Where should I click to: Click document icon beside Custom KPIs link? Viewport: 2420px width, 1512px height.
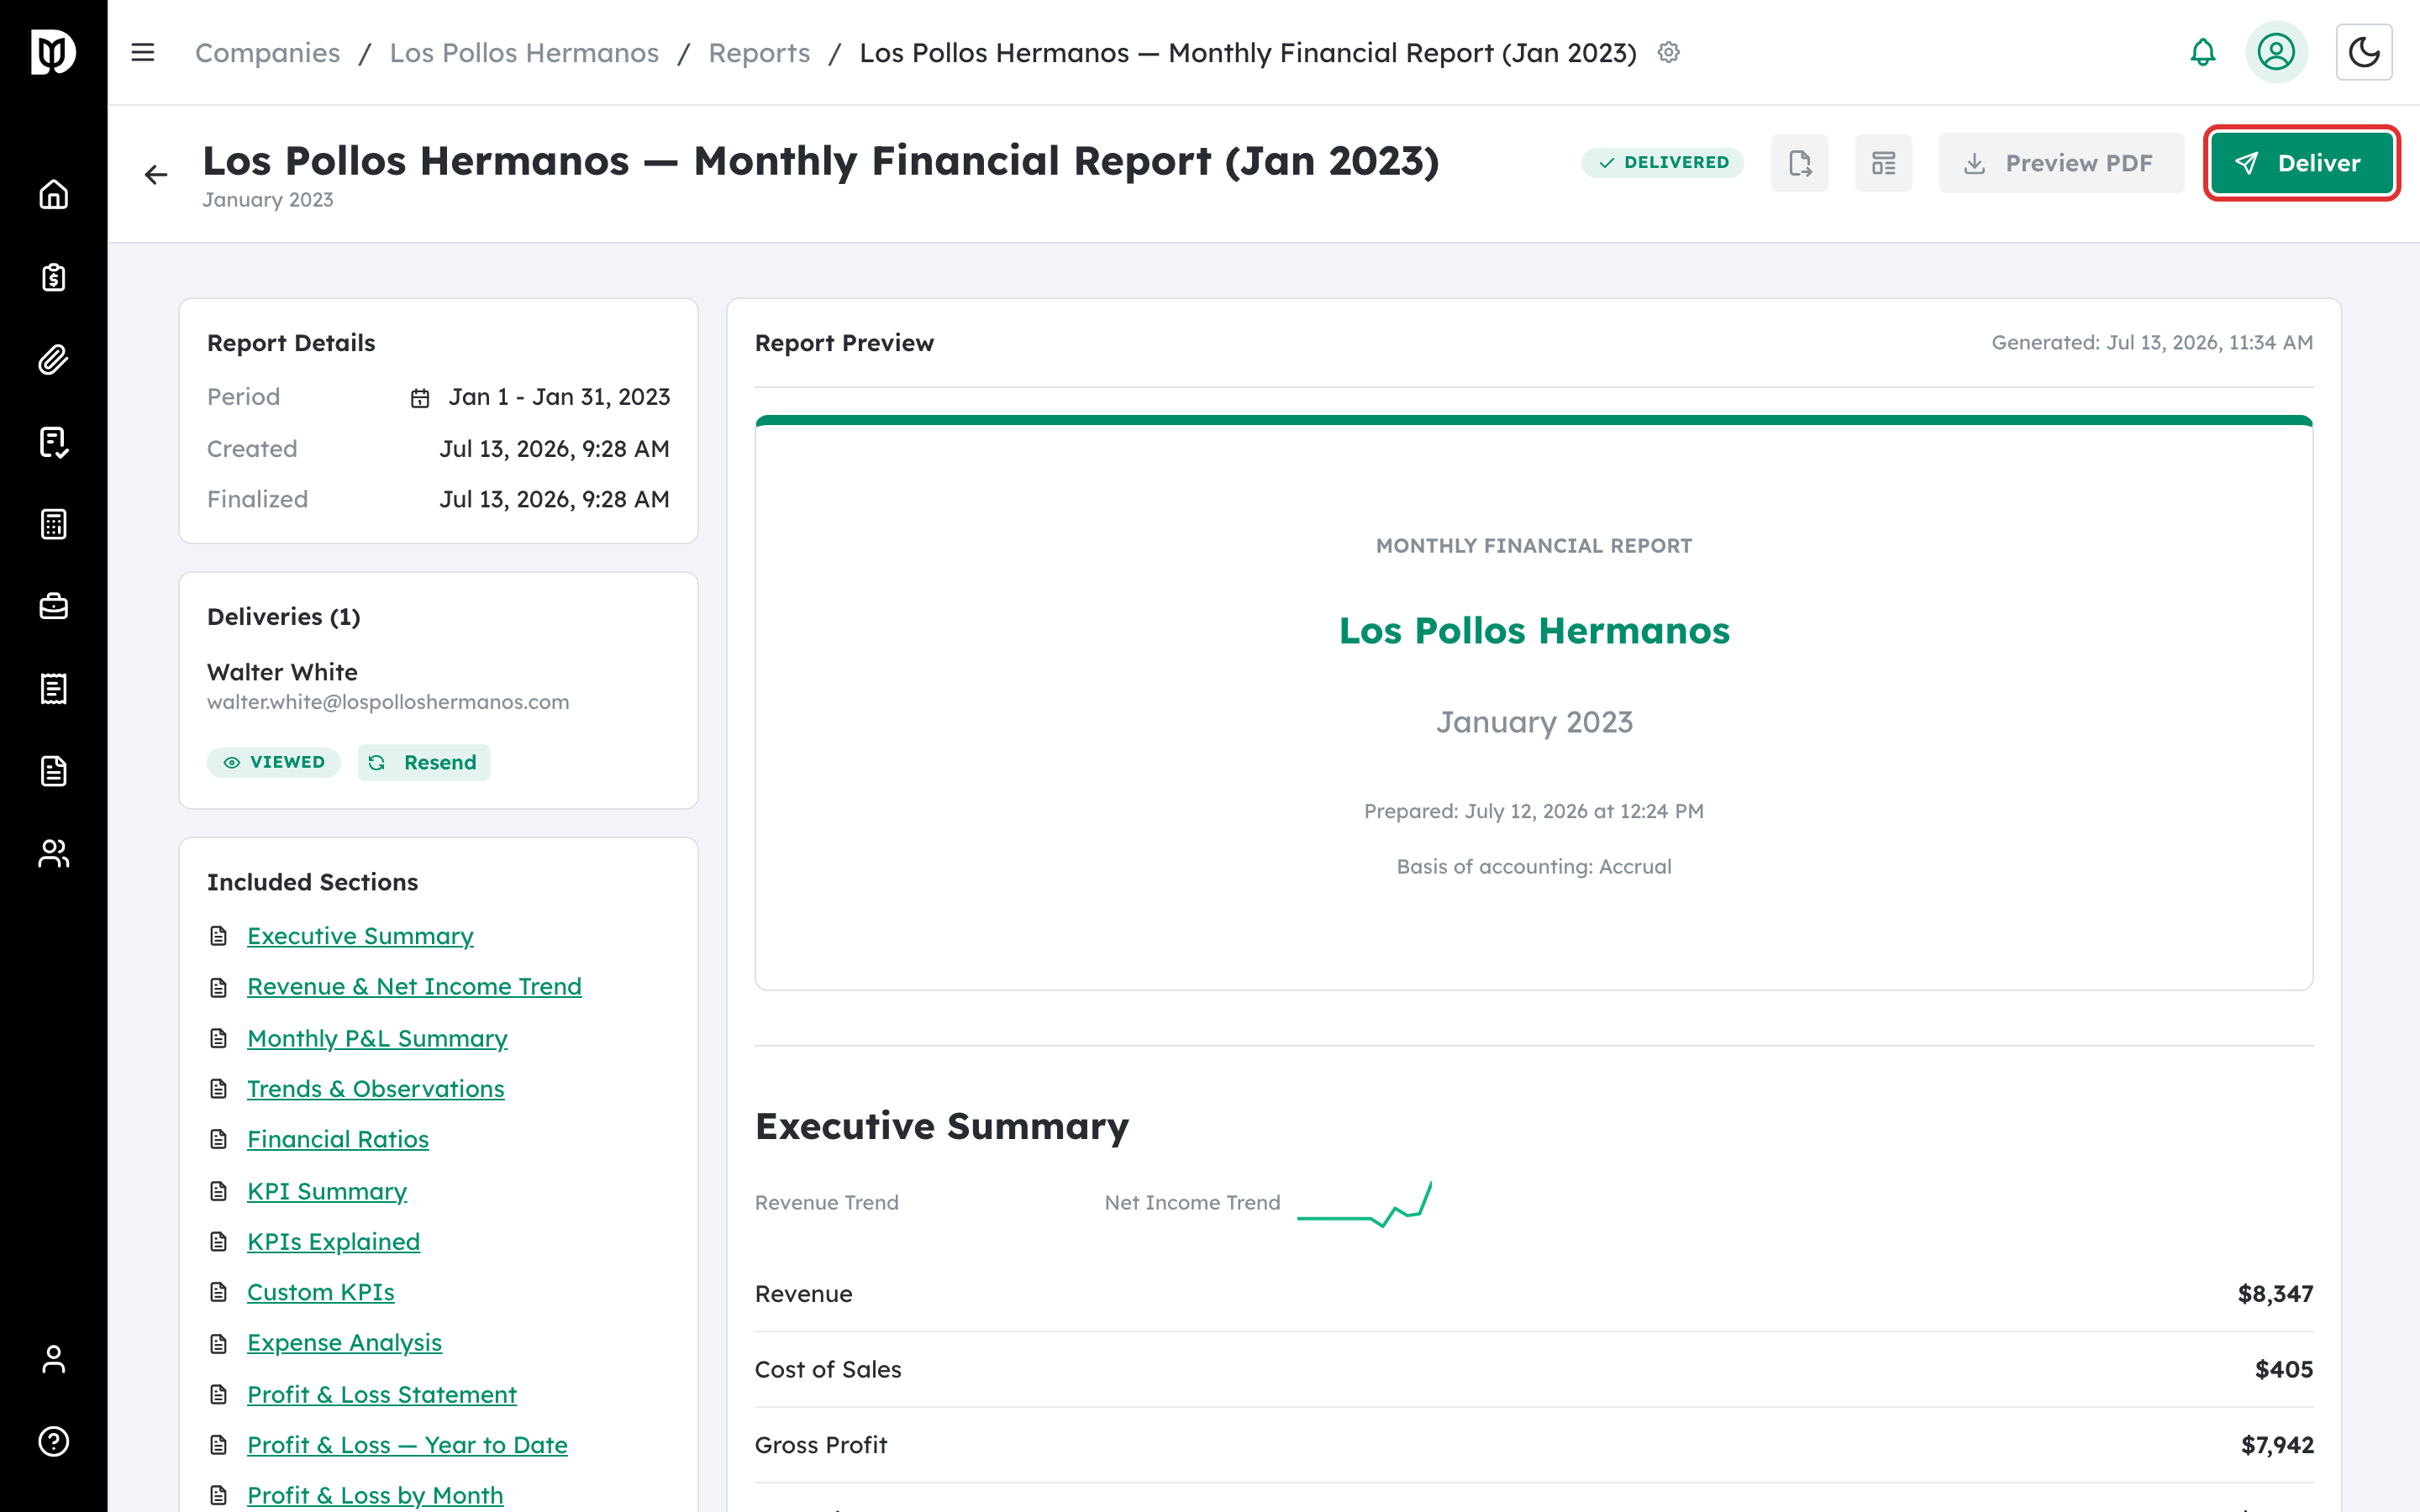point(219,1293)
